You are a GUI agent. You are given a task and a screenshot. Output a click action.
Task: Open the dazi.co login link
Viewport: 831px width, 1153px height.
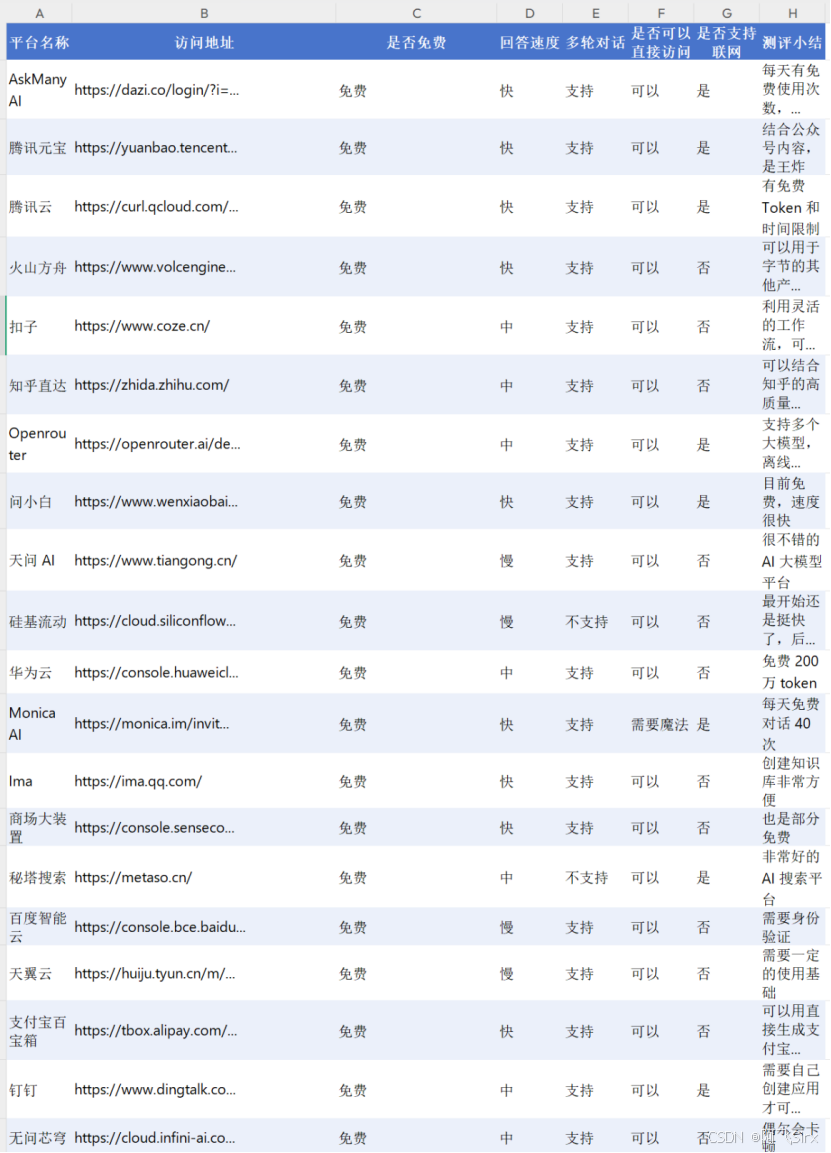pyautogui.click(x=157, y=90)
